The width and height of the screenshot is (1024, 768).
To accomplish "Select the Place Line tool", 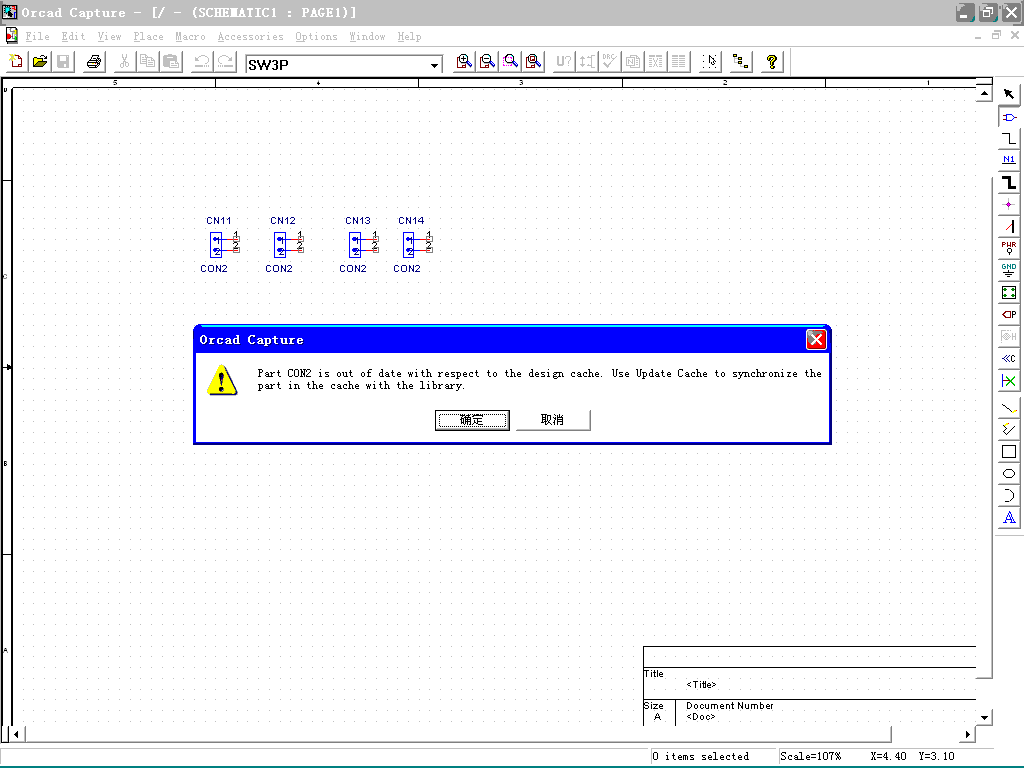I will [x=1009, y=408].
